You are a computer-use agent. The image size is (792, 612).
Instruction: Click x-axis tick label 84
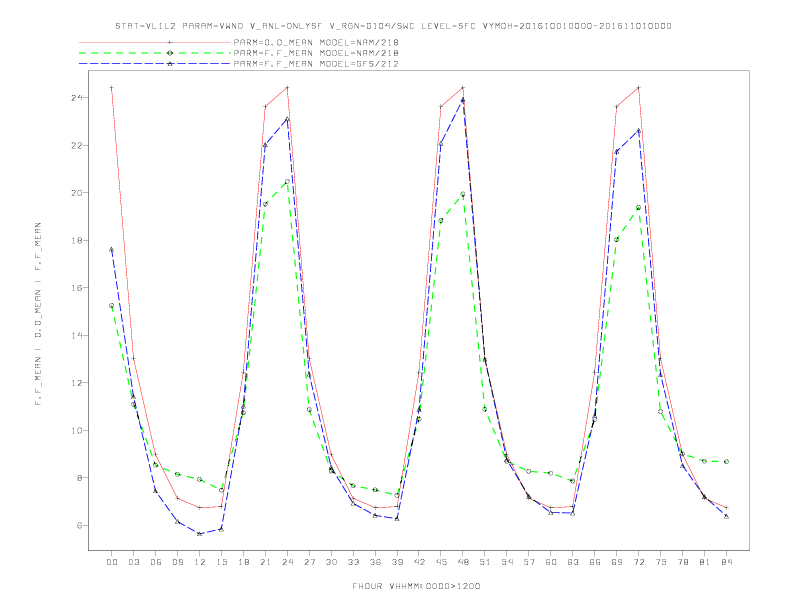726,562
